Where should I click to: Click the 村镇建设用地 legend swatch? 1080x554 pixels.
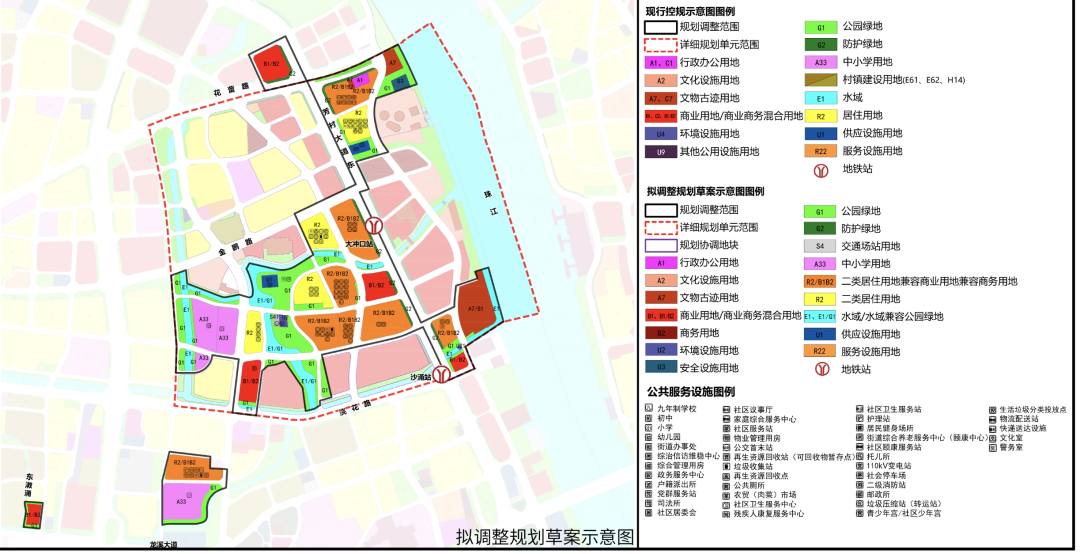click(x=820, y=79)
